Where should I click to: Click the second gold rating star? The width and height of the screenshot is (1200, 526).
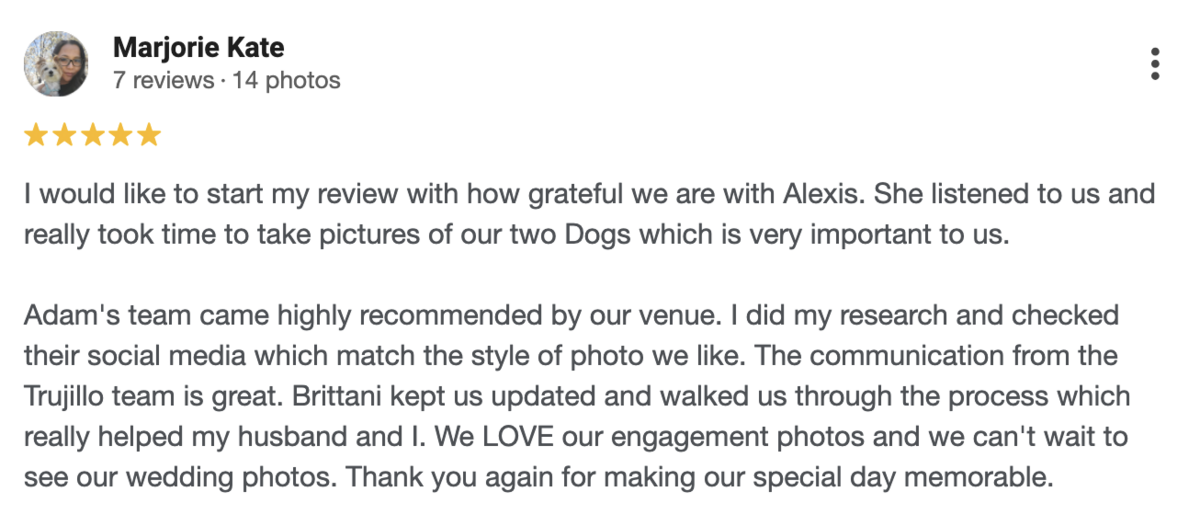click(64, 135)
